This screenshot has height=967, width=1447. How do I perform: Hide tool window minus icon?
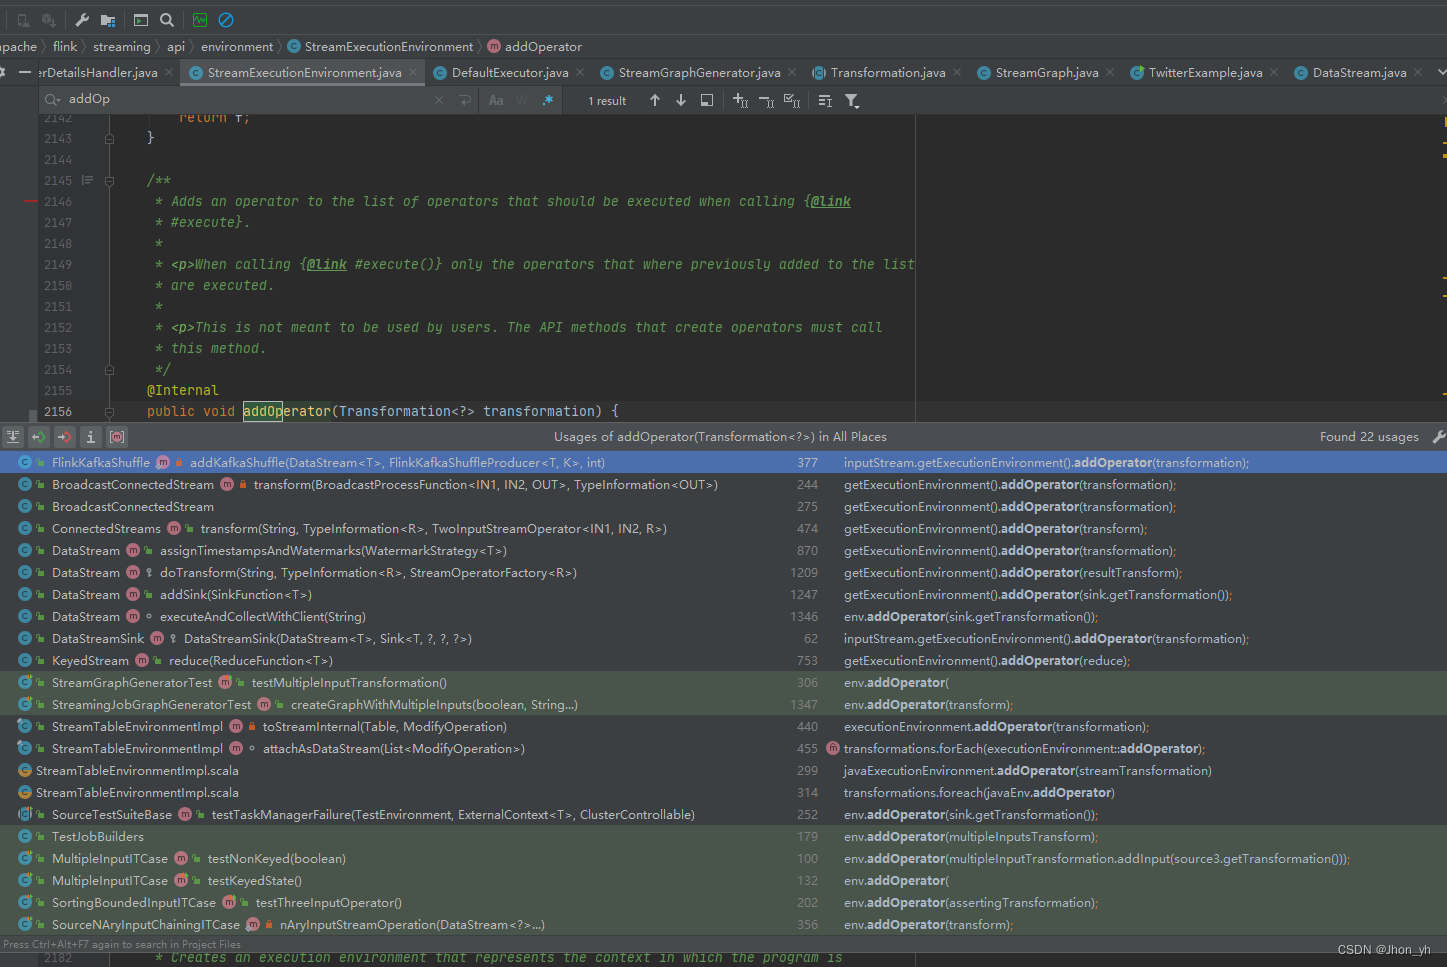click(x=24, y=72)
